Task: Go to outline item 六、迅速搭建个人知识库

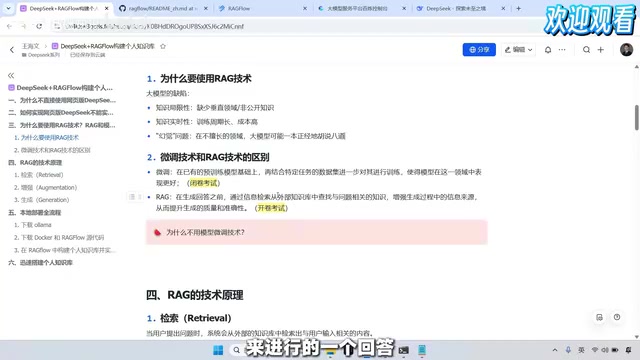Action: [40, 262]
